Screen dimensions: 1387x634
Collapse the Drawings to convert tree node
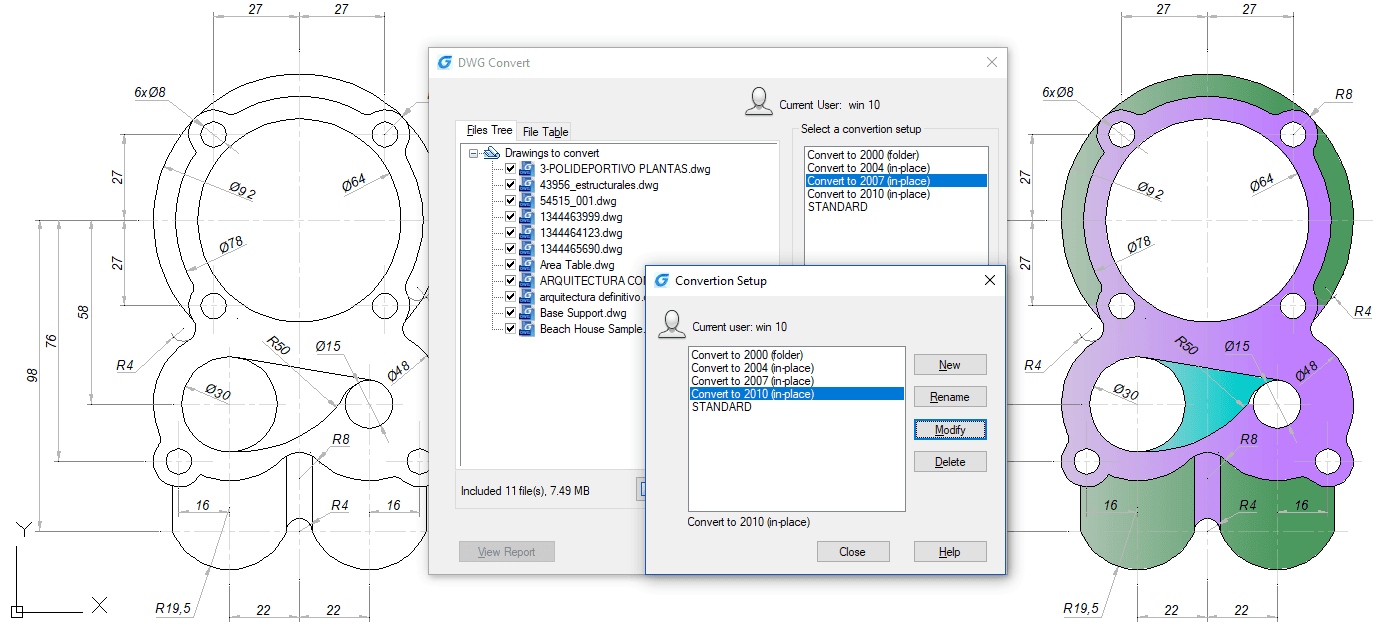pyautogui.click(x=473, y=153)
